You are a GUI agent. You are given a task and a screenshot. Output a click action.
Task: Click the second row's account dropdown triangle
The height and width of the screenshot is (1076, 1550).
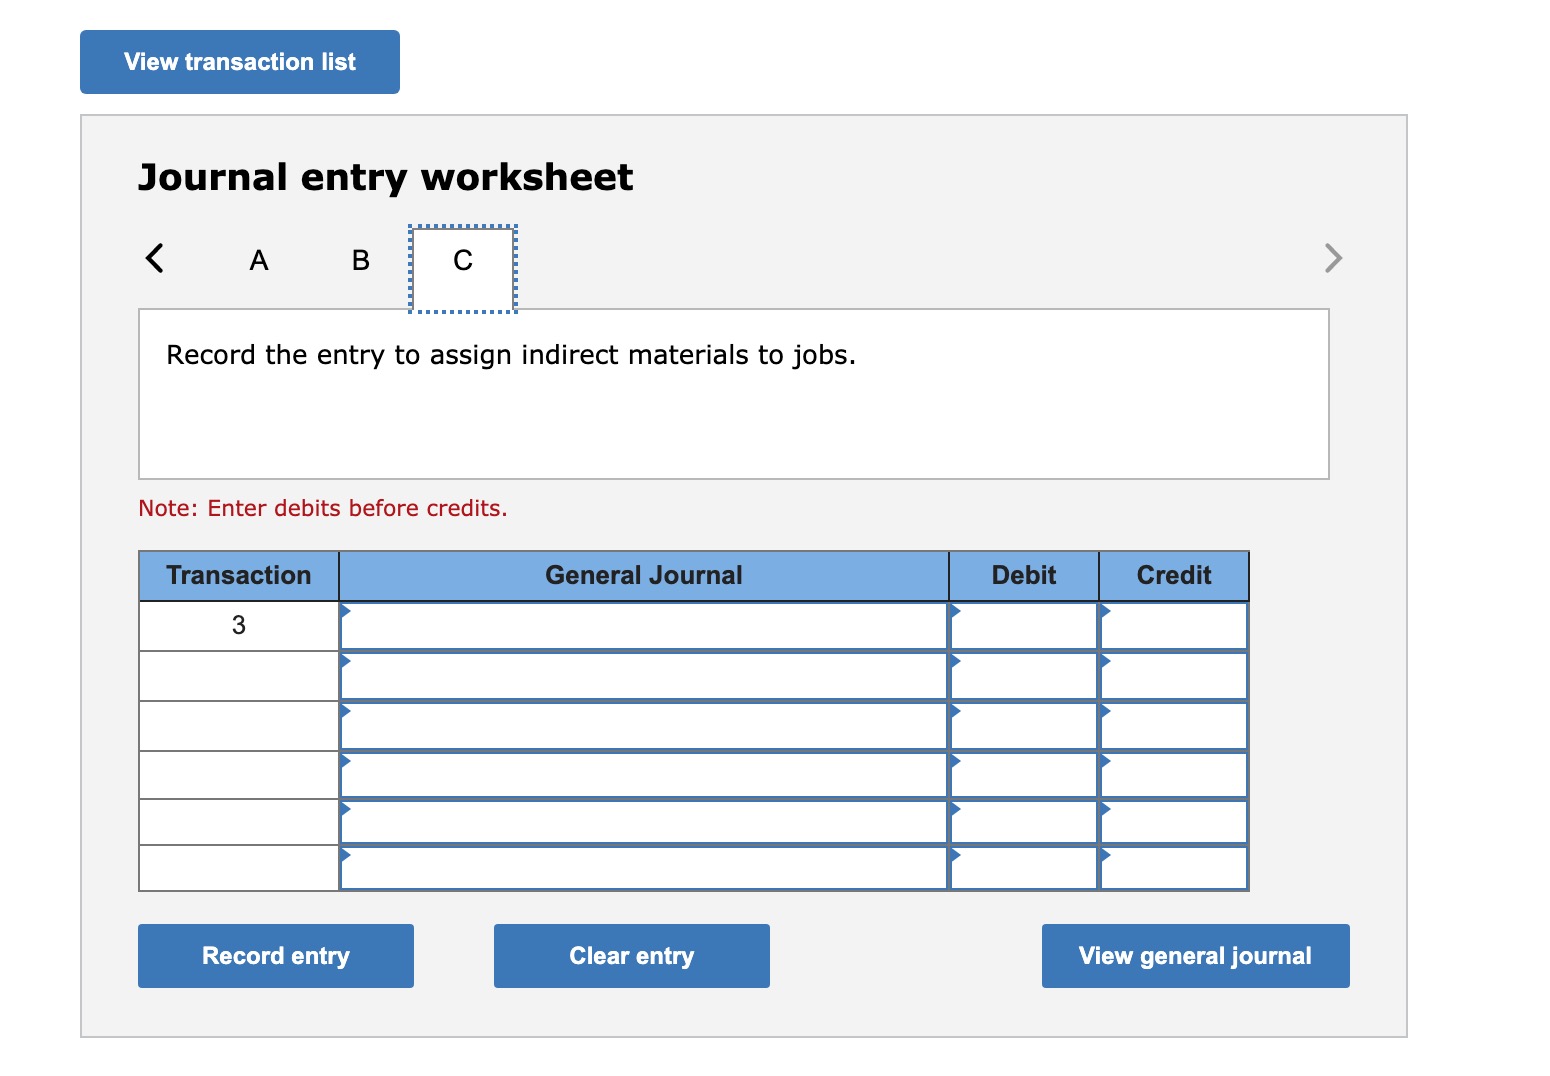coord(347,659)
